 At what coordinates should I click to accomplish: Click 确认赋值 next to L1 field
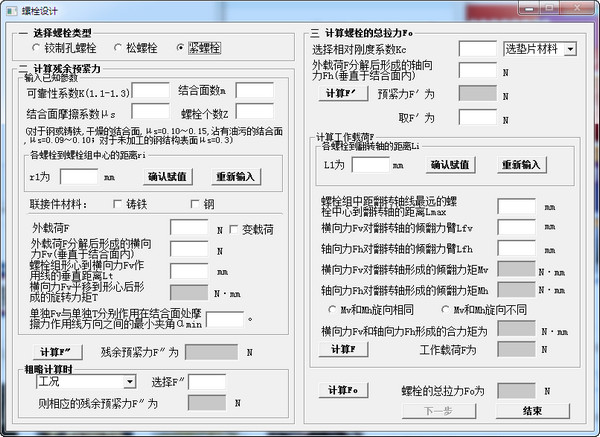coord(450,165)
